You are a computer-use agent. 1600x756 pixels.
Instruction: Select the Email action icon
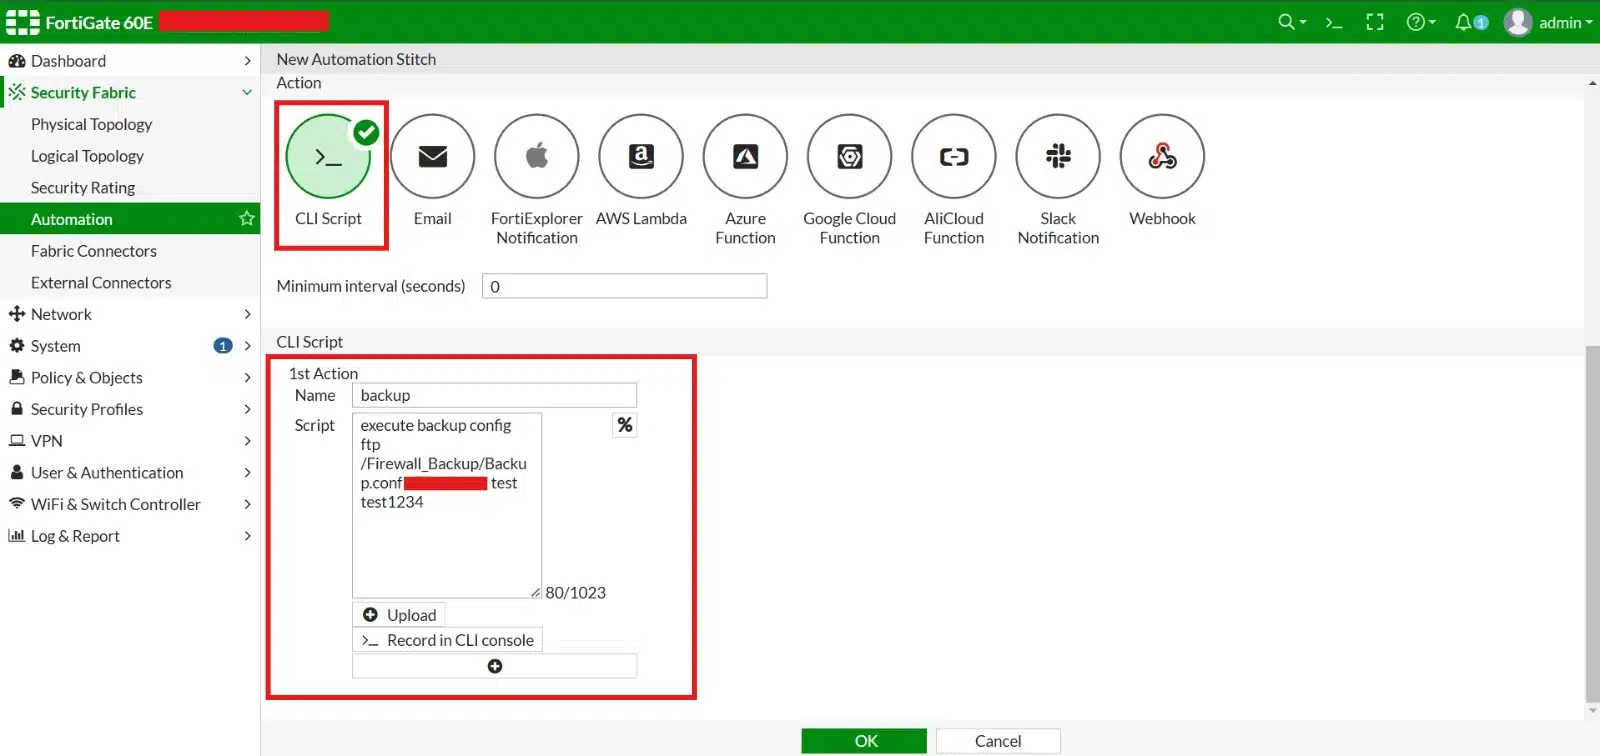(432, 157)
